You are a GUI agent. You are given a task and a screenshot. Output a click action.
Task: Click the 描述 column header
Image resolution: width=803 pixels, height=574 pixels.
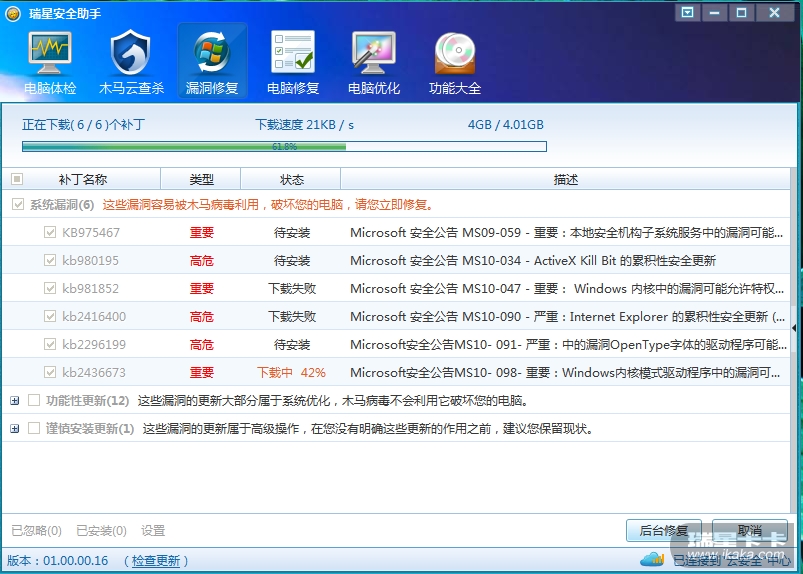tap(565, 179)
